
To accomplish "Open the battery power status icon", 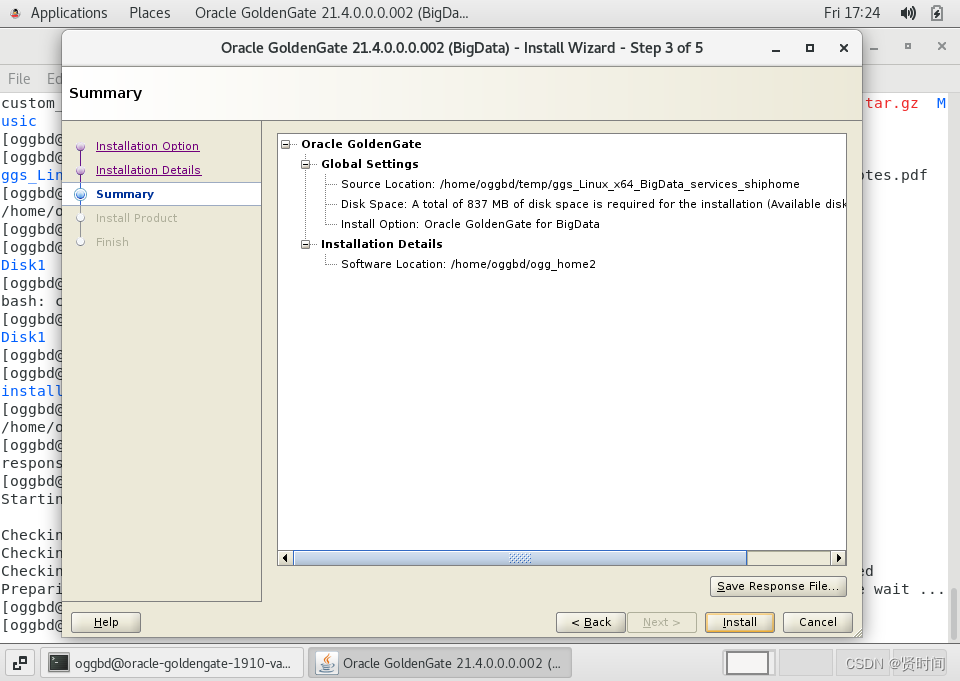I will (x=937, y=13).
